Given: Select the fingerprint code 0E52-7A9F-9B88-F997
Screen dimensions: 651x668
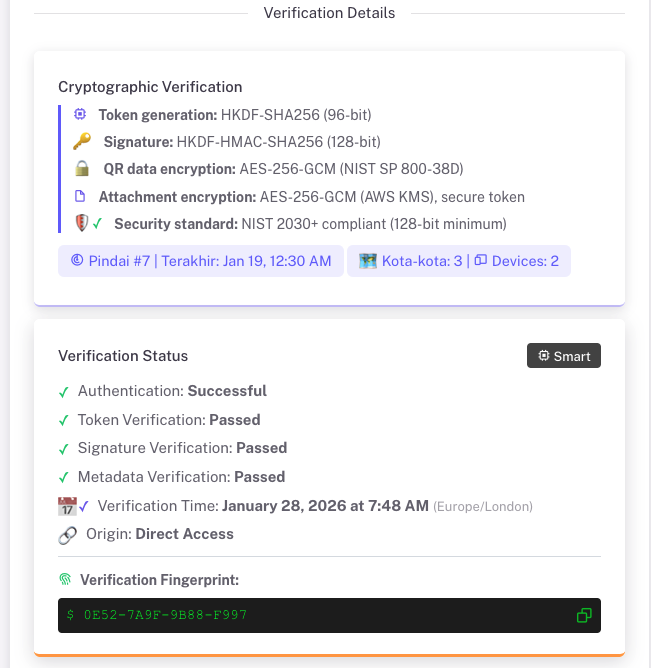Looking at the screenshot, I should (x=165, y=615).
